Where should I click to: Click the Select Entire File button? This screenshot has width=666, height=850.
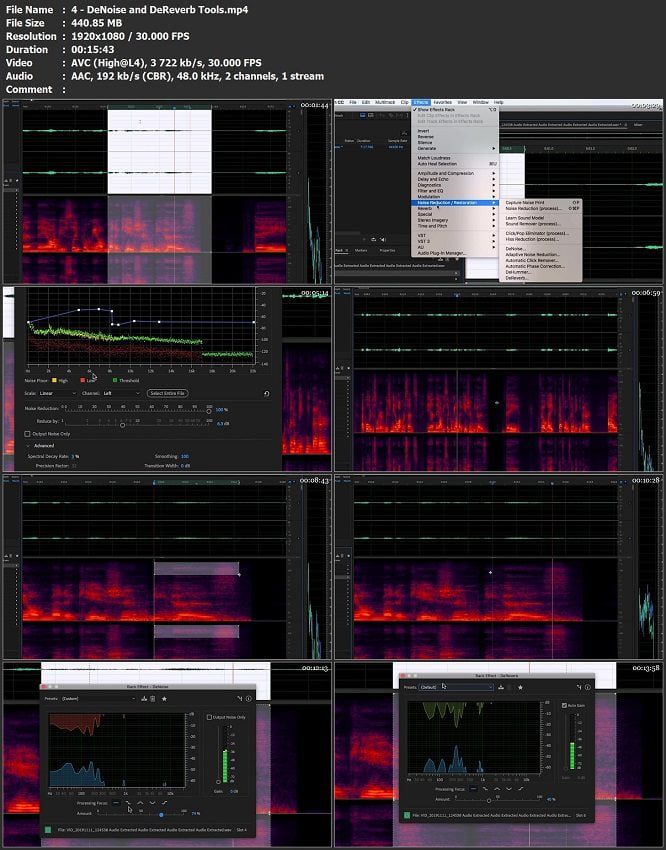(167, 393)
